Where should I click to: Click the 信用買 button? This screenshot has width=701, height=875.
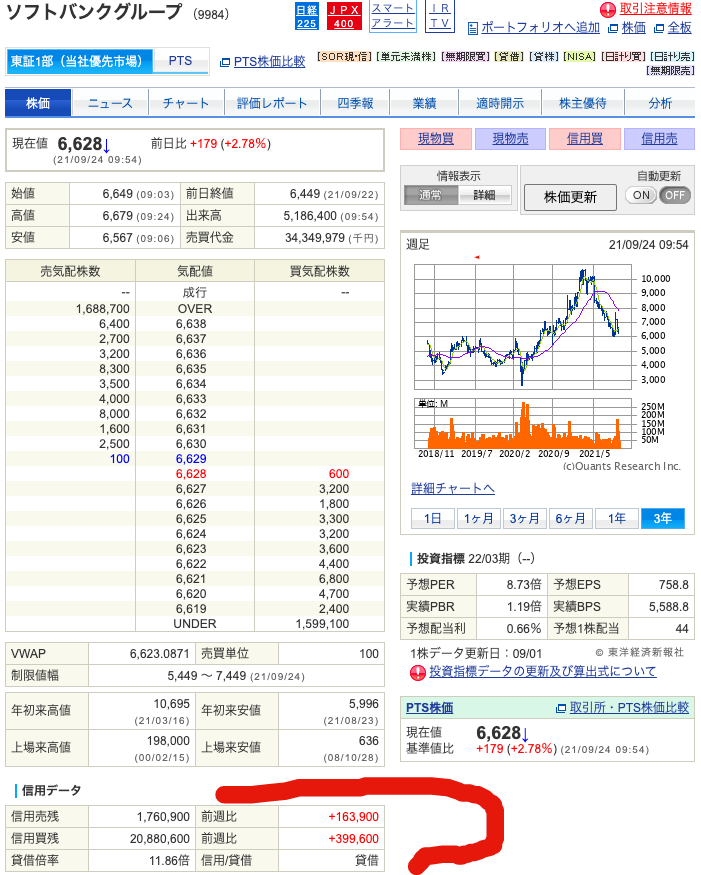tap(584, 139)
